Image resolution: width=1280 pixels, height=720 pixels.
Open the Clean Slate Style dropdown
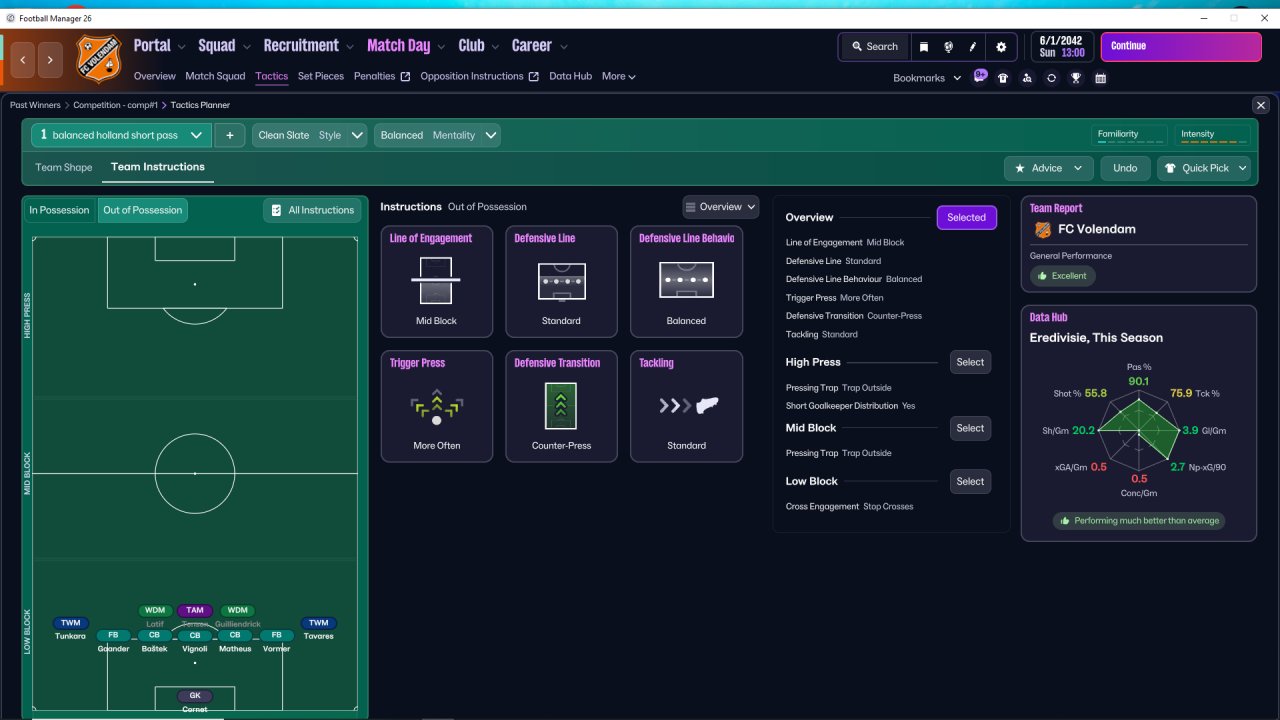pos(309,135)
